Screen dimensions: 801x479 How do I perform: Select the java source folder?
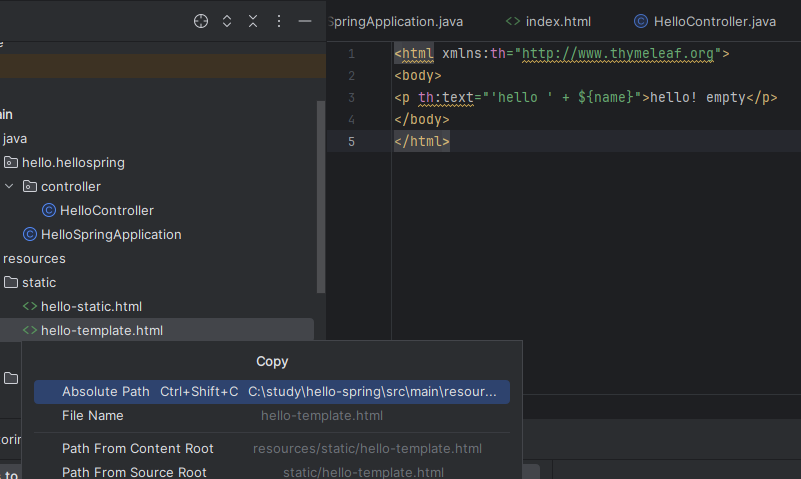click(15, 138)
